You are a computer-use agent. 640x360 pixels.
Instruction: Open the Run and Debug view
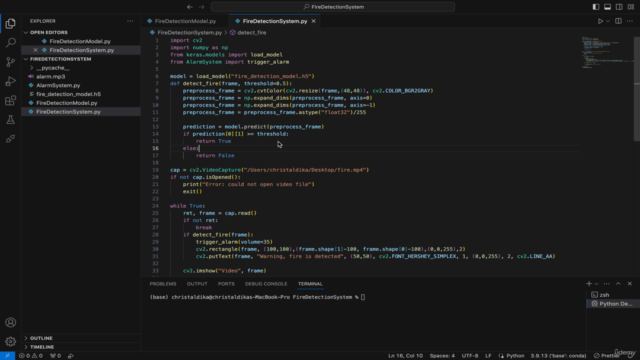11,81
